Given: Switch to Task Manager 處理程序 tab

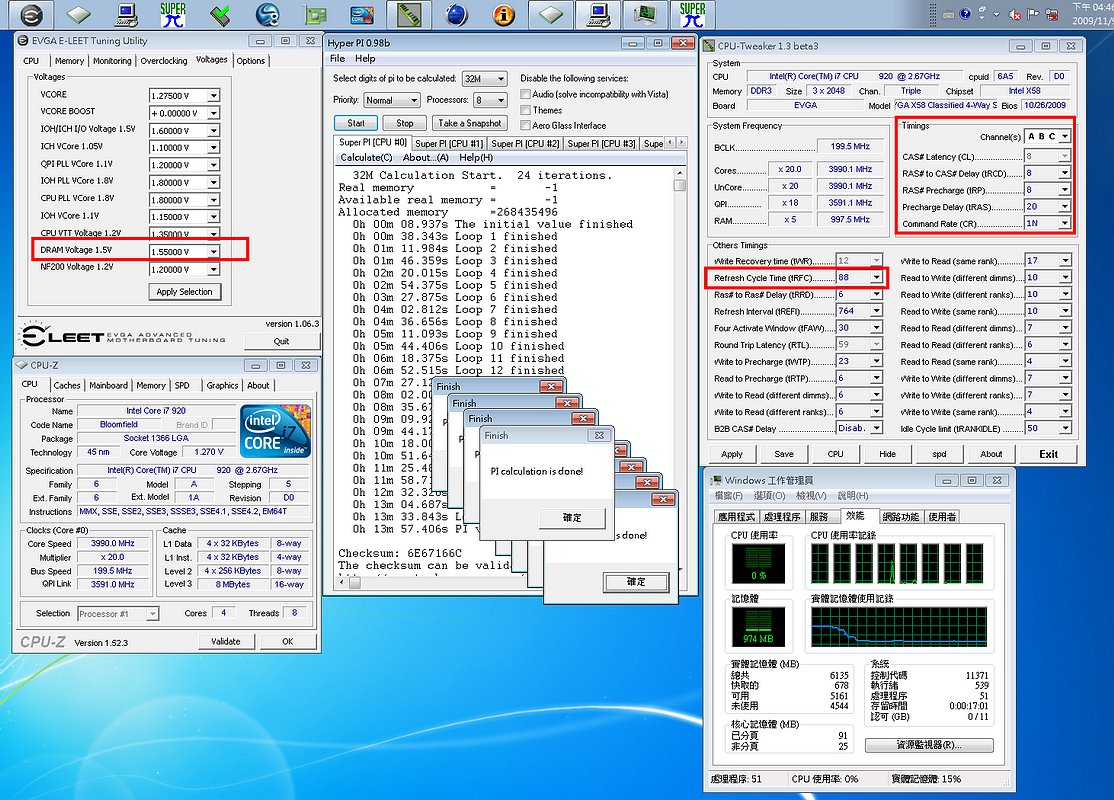Looking at the screenshot, I should point(782,517).
